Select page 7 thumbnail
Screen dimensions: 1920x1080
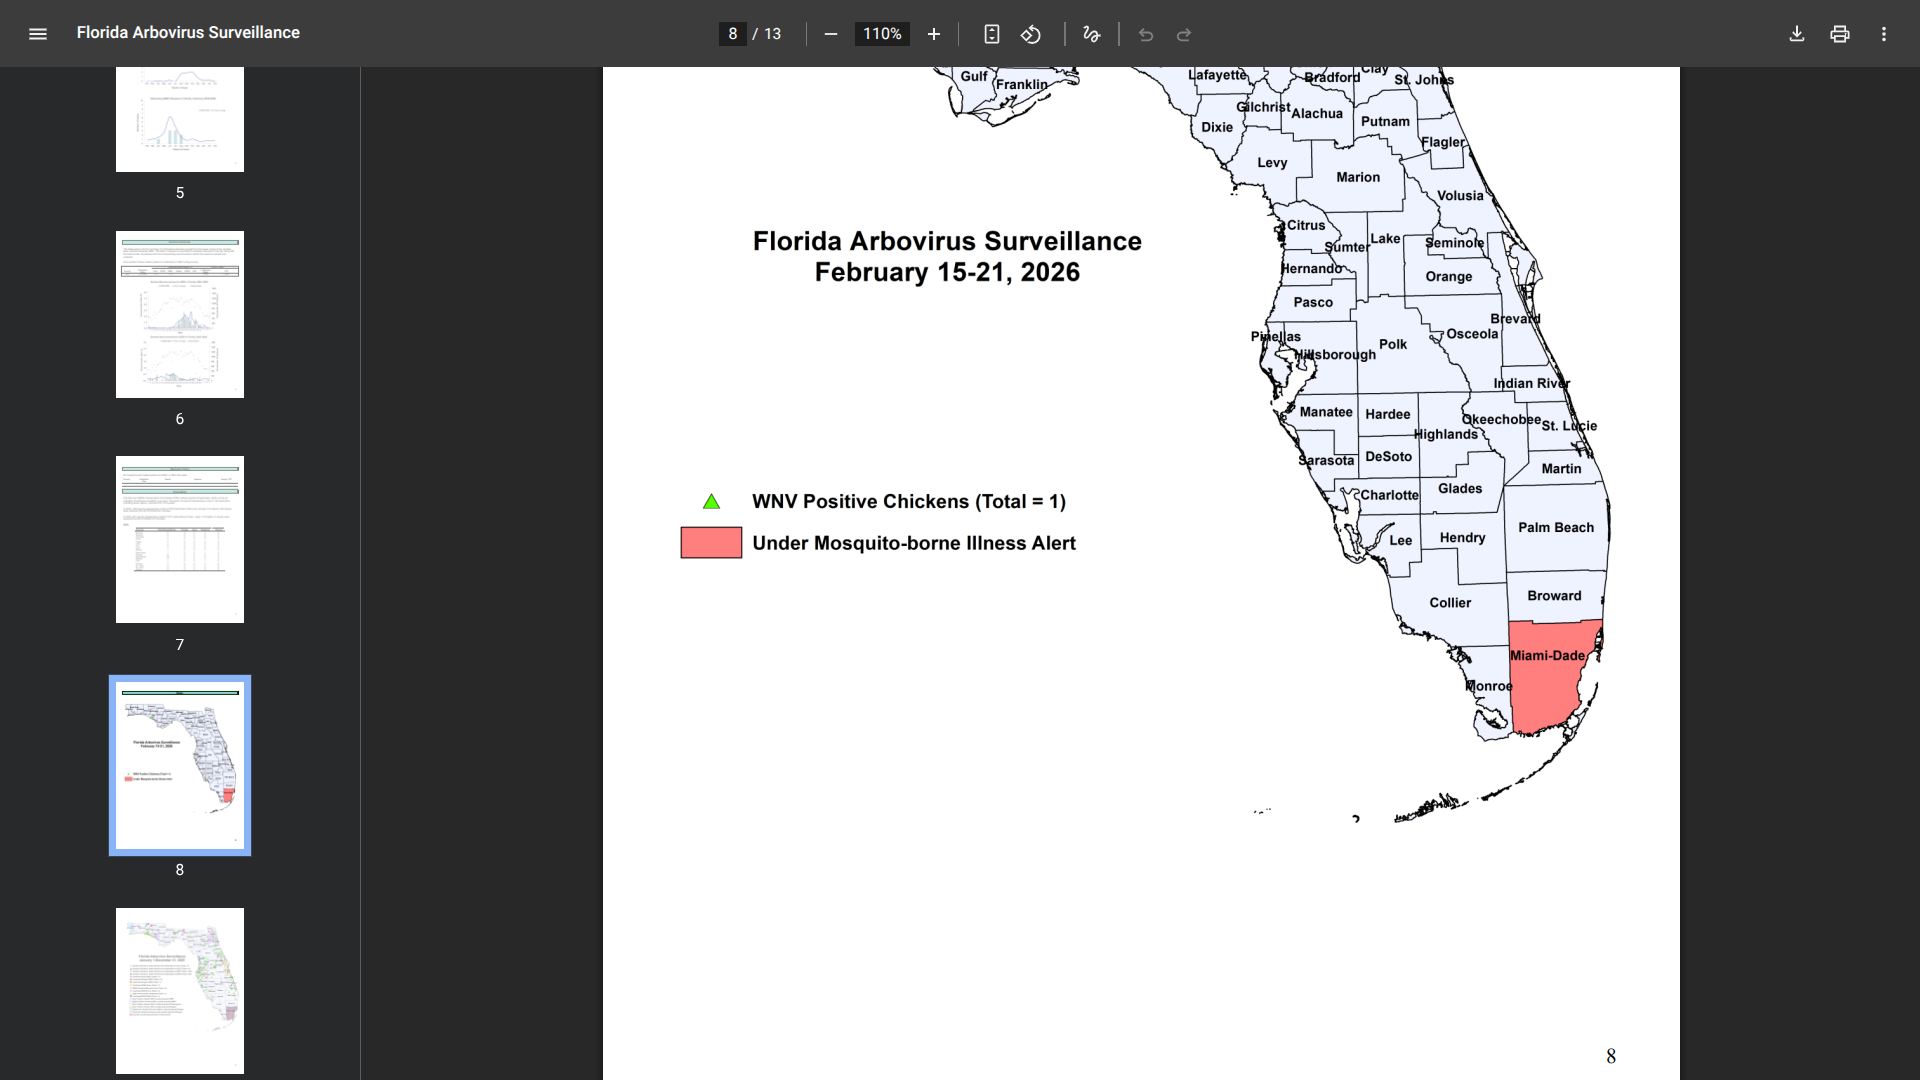coord(180,540)
